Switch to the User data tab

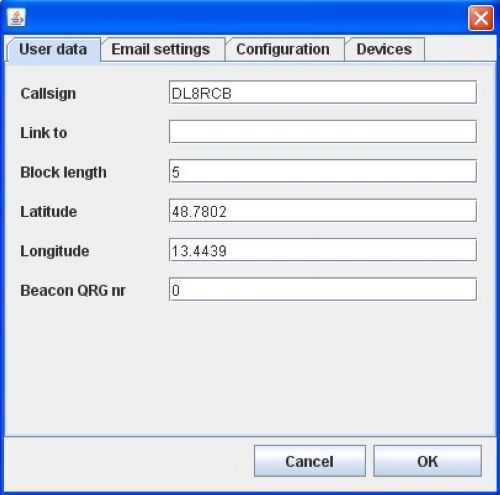coord(53,50)
